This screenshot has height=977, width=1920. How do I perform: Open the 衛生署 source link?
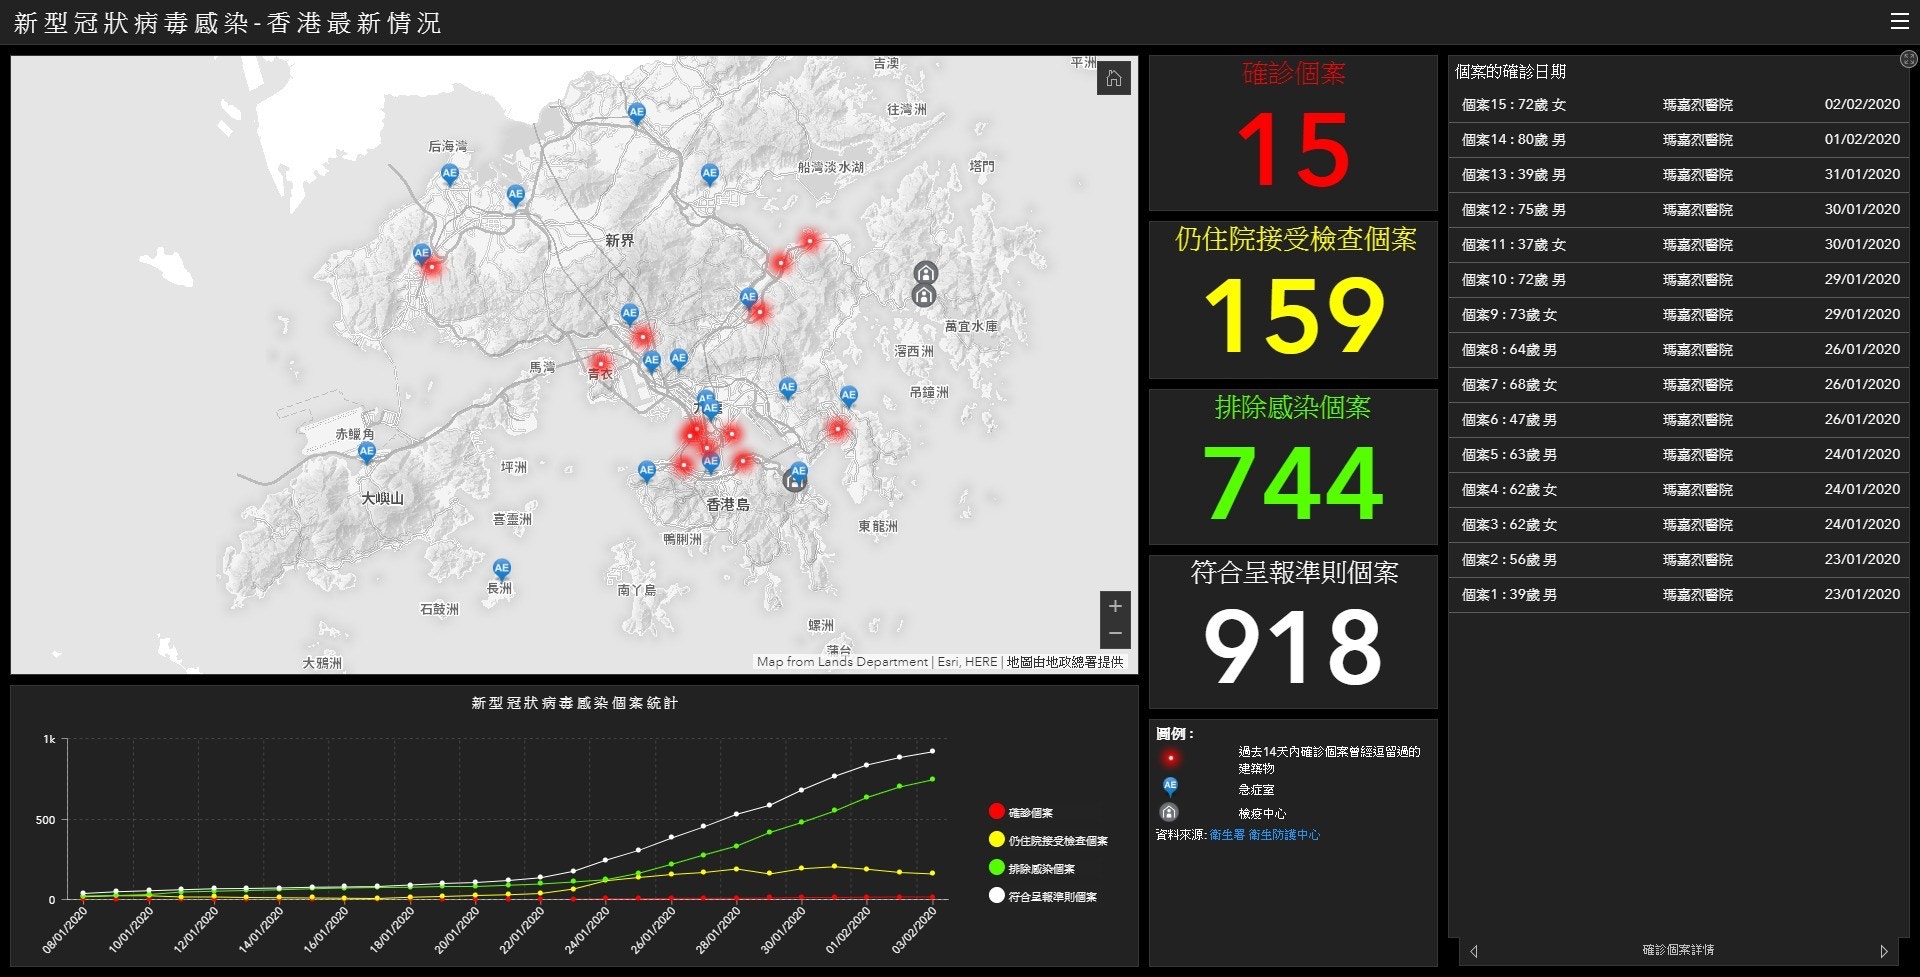click(1226, 835)
